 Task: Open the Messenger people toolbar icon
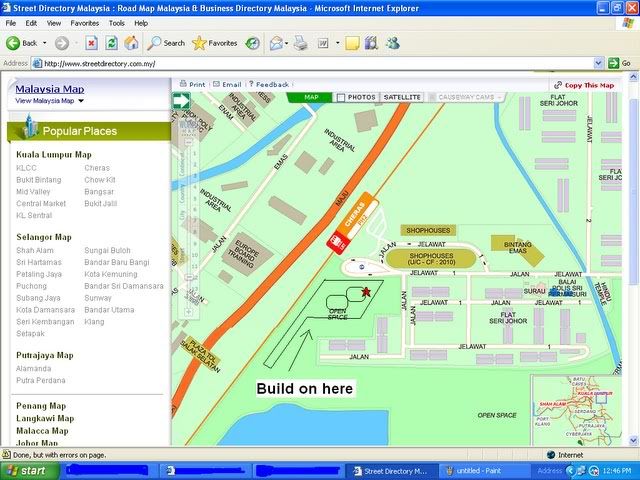[393, 43]
